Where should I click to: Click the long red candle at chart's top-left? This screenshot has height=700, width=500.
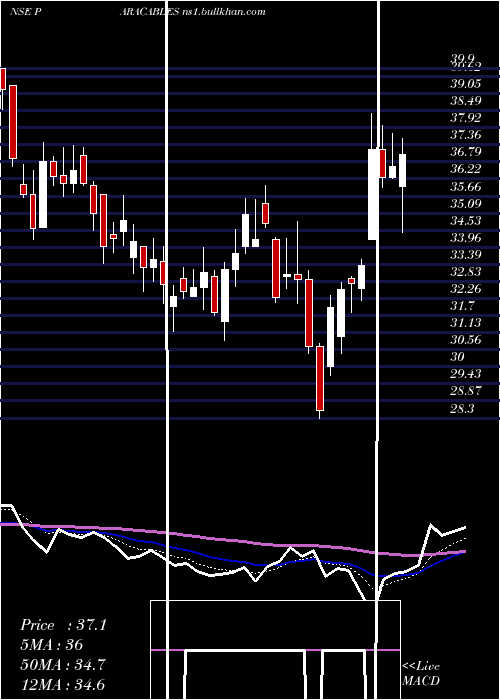pos(13,122)
